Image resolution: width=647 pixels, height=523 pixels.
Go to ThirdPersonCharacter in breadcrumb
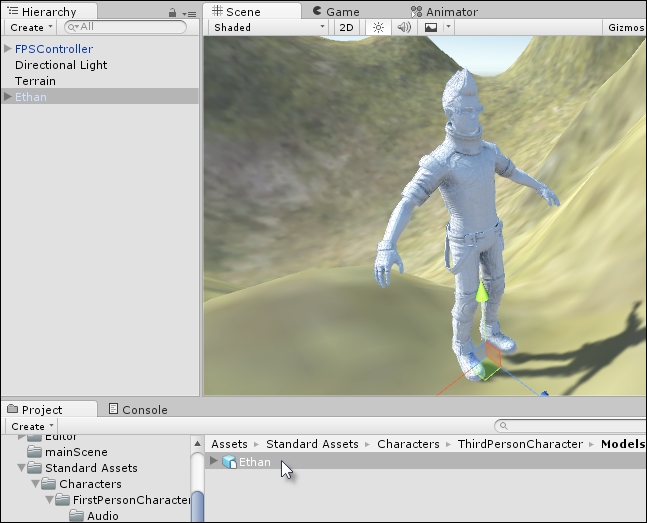point(520,444)
